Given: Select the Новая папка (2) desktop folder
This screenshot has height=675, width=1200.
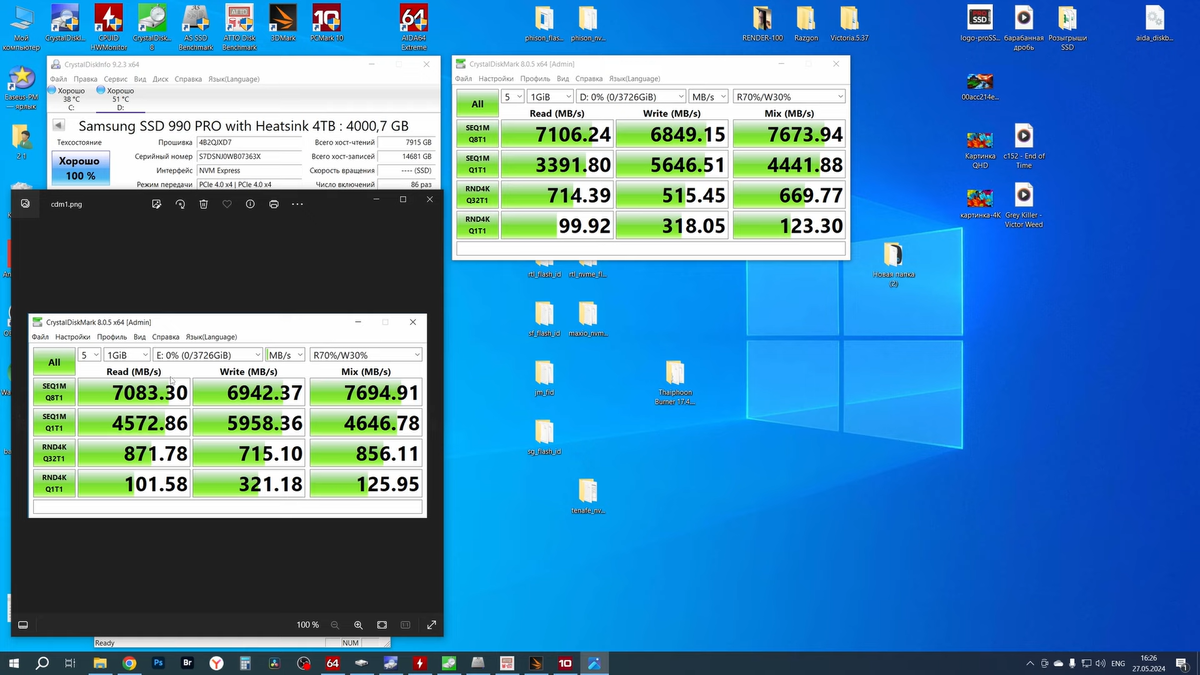Looking at the screenshot, I should (893, 265).
